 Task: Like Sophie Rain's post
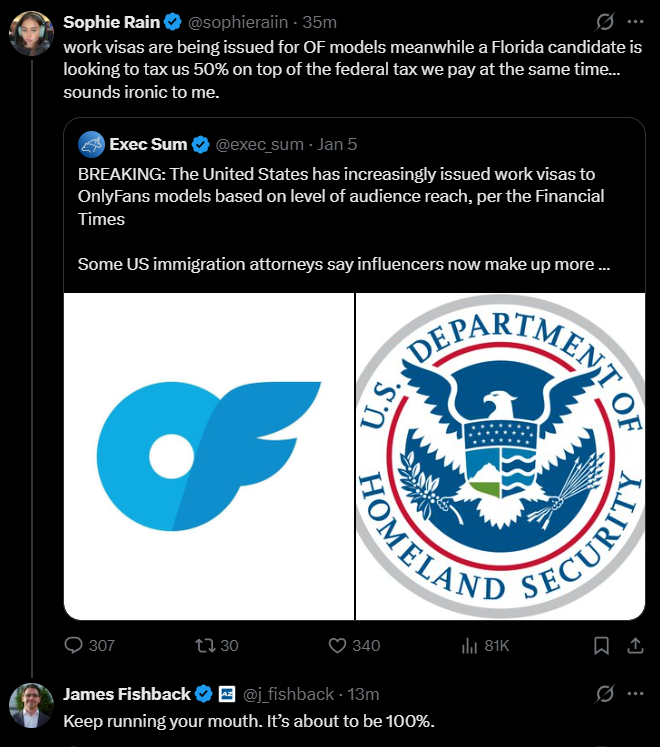(337, 646)
